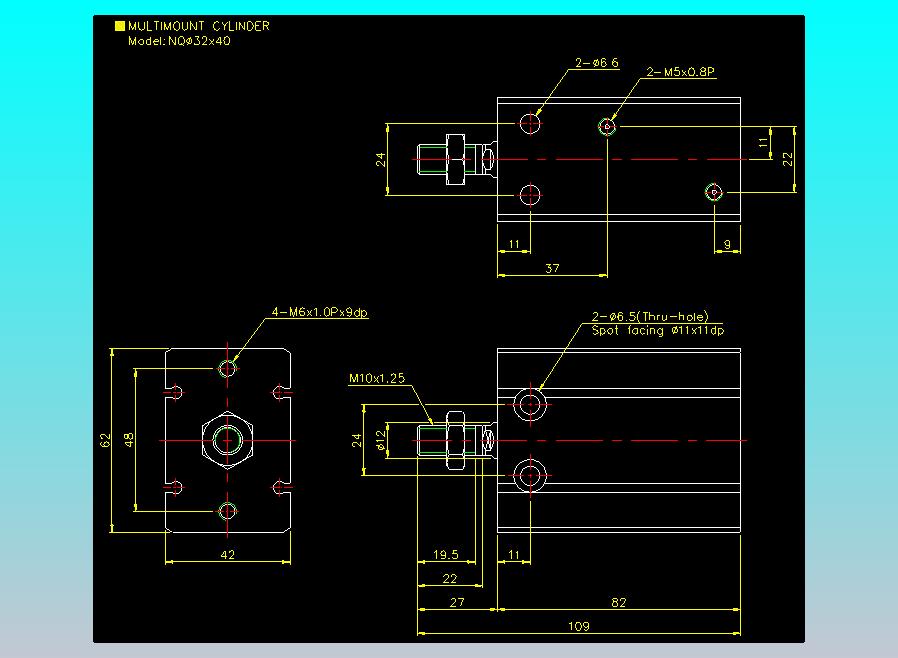The height and width of the screenshot is (658, 898).
Task: Click the '82' body length dimension
Action: point(619,602)
